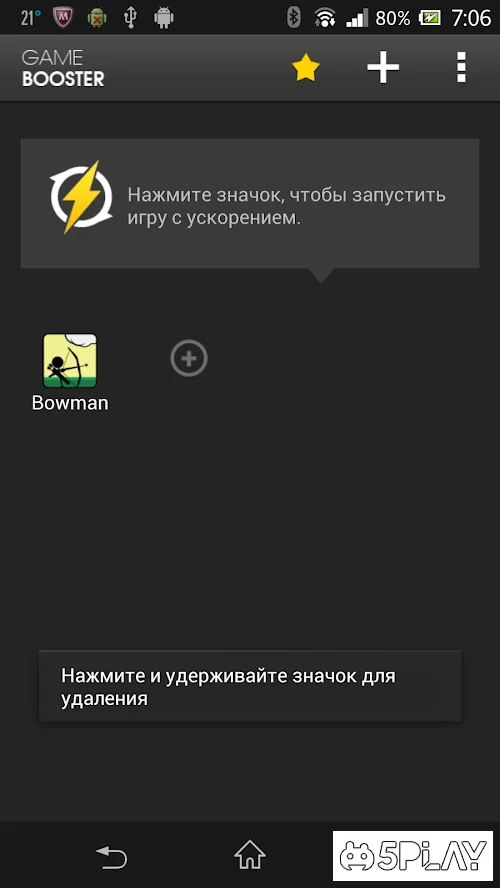Tap the Bowman label text
500x888 pixels.
[70, 403]
